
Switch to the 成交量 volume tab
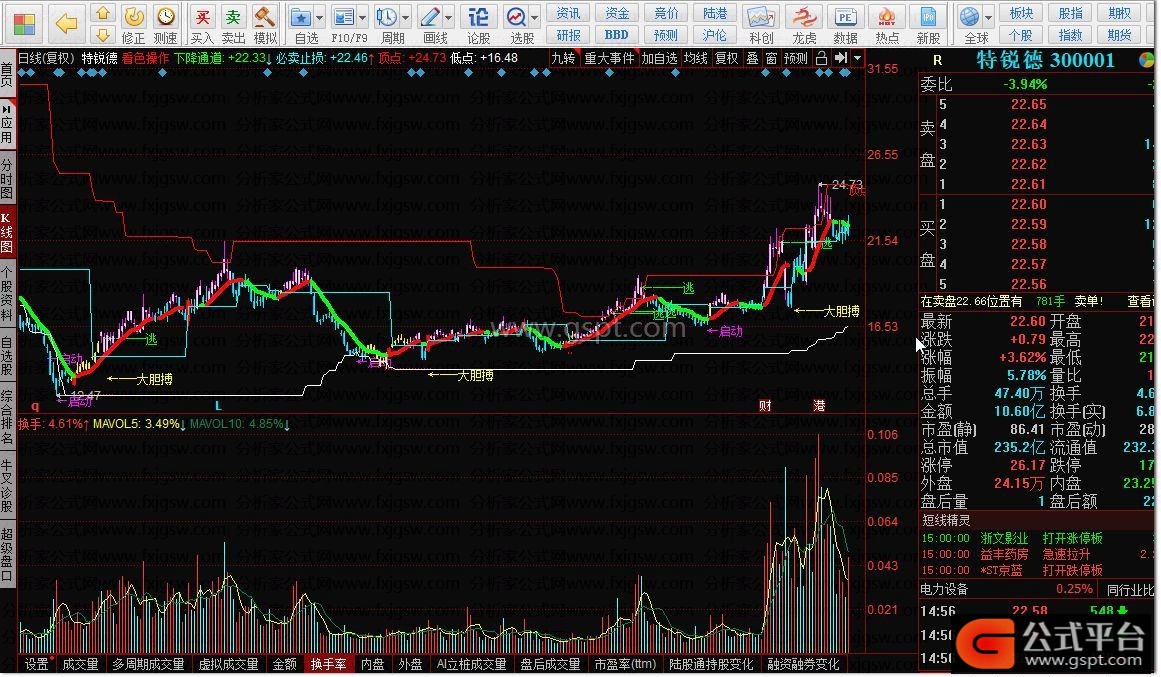point(80,664)
